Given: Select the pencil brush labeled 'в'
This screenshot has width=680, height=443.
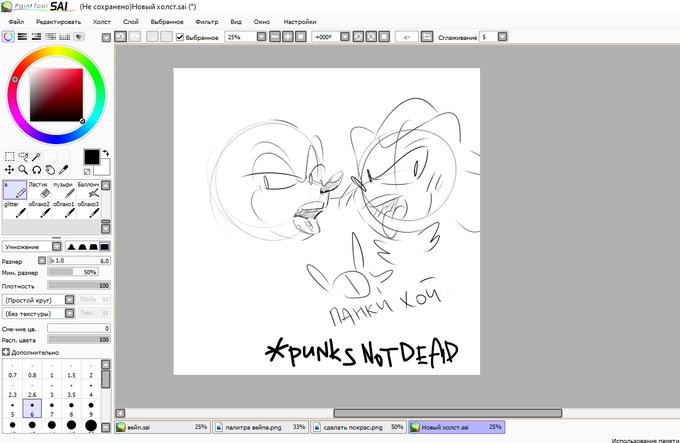Looking at the screenshot, I should click(x=15, y=189).
